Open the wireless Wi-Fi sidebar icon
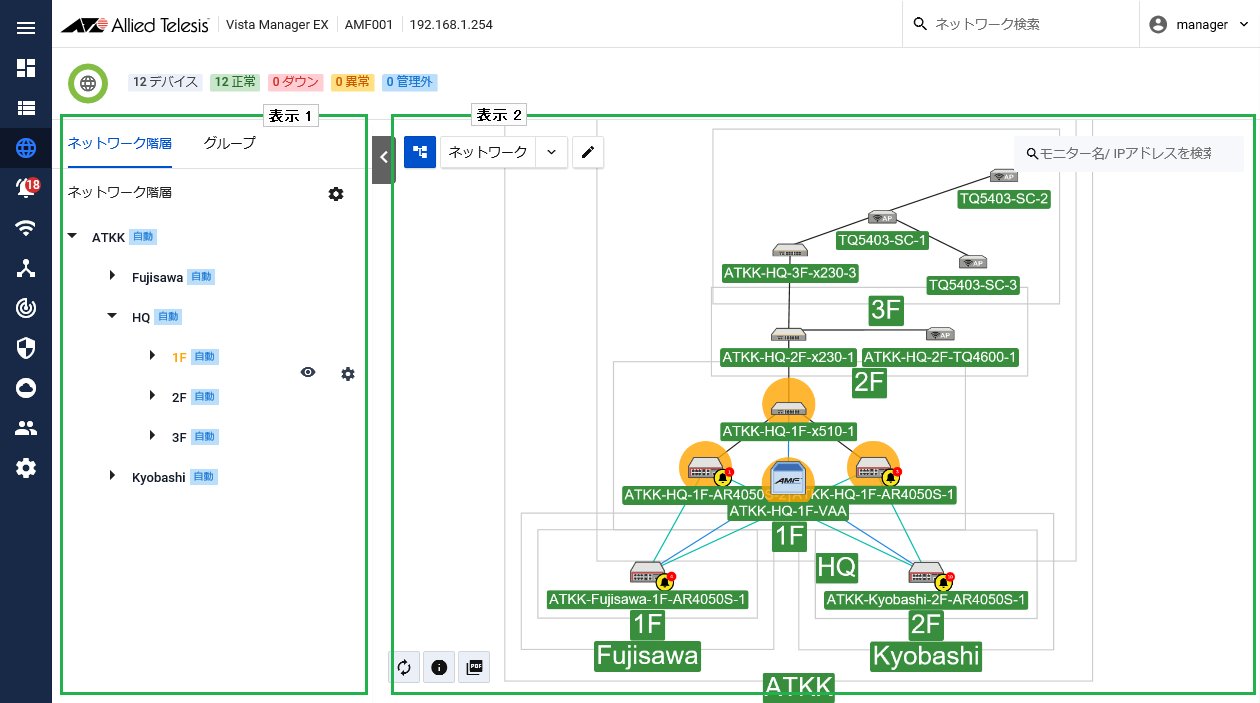The height and width of the screenshot is (703, 1260). coord(26,228)
